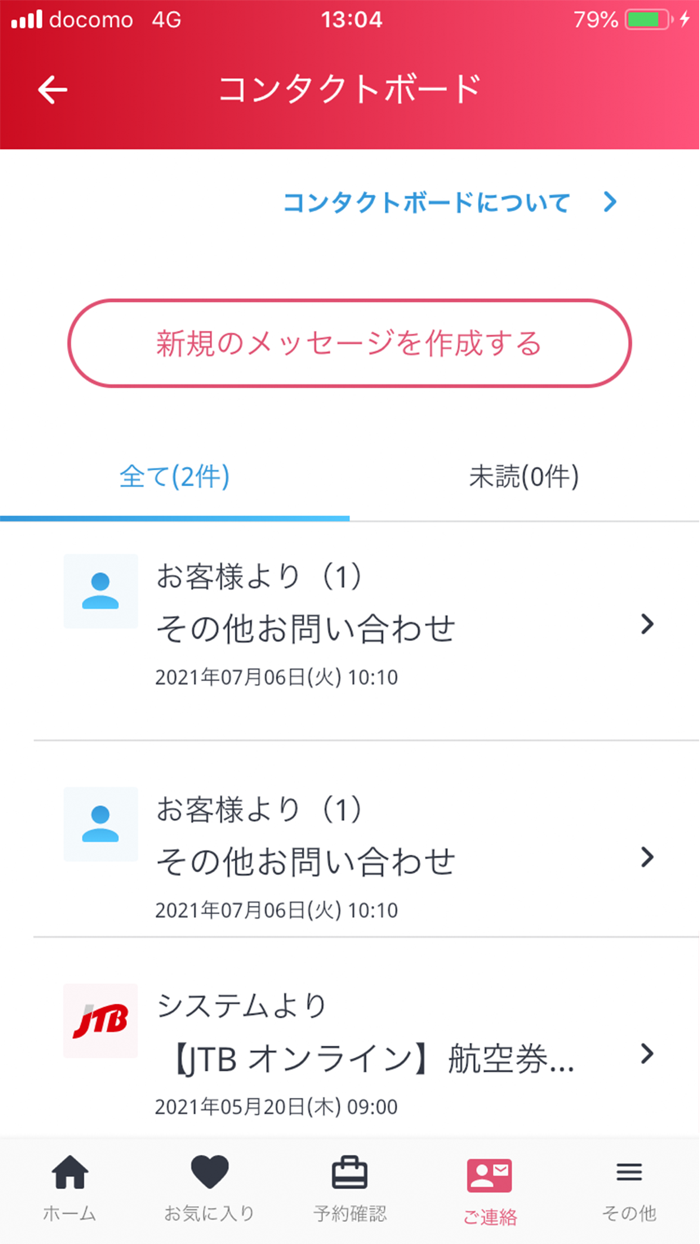Tap the avatar icon of the second お客様より message
The height and width of the screenshot is (1244, 700).
coord(100,824)
